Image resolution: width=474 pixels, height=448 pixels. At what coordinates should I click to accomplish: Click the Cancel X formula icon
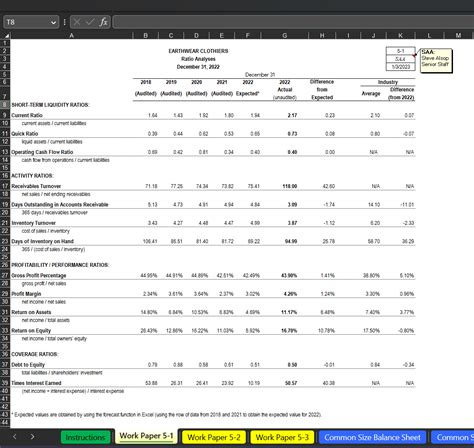(x=77, y=22)
